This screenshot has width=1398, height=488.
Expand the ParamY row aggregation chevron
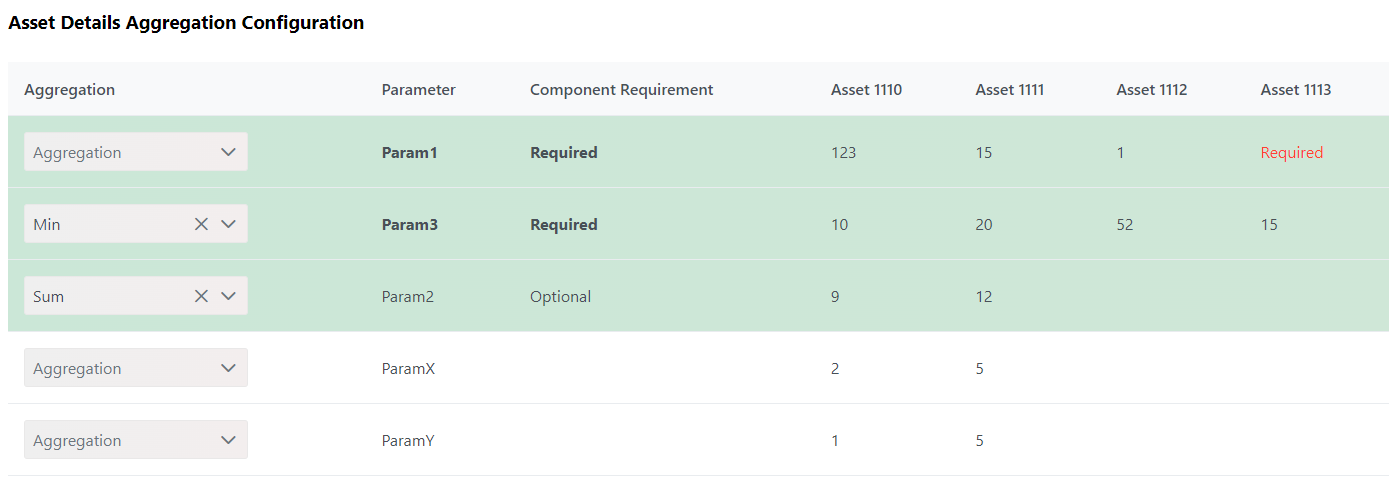point(228,440)
